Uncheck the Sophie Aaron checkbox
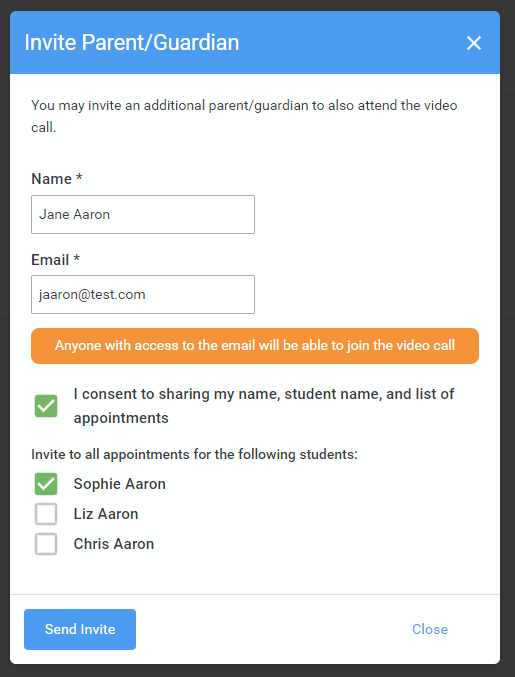 pyautogui.click(x=46, y=484)
